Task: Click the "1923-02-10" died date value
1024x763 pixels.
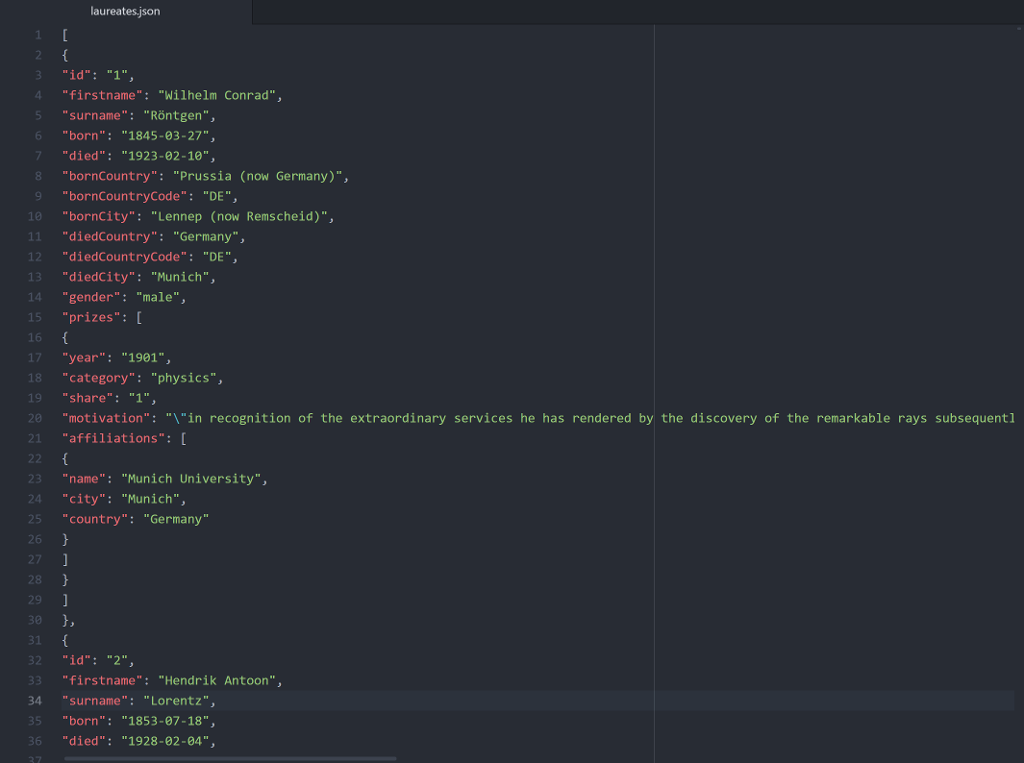Action: (164, 156)
